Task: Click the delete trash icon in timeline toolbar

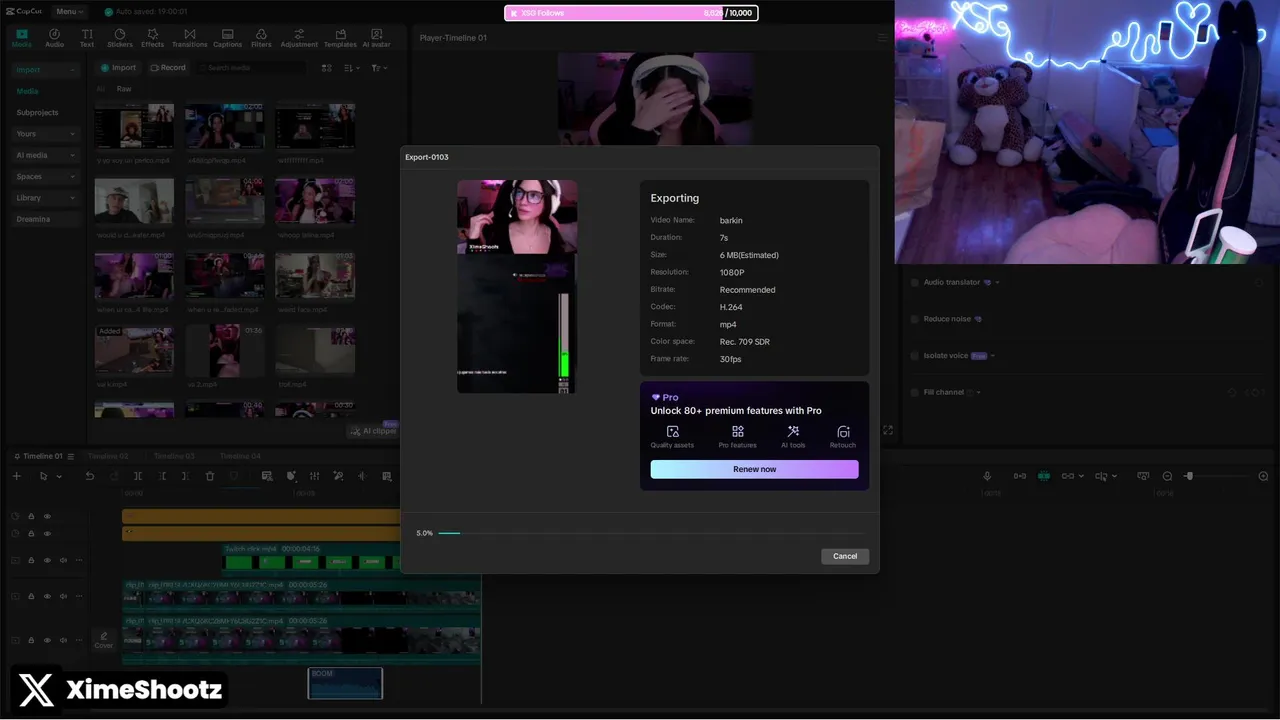Action: click(210, 476)
